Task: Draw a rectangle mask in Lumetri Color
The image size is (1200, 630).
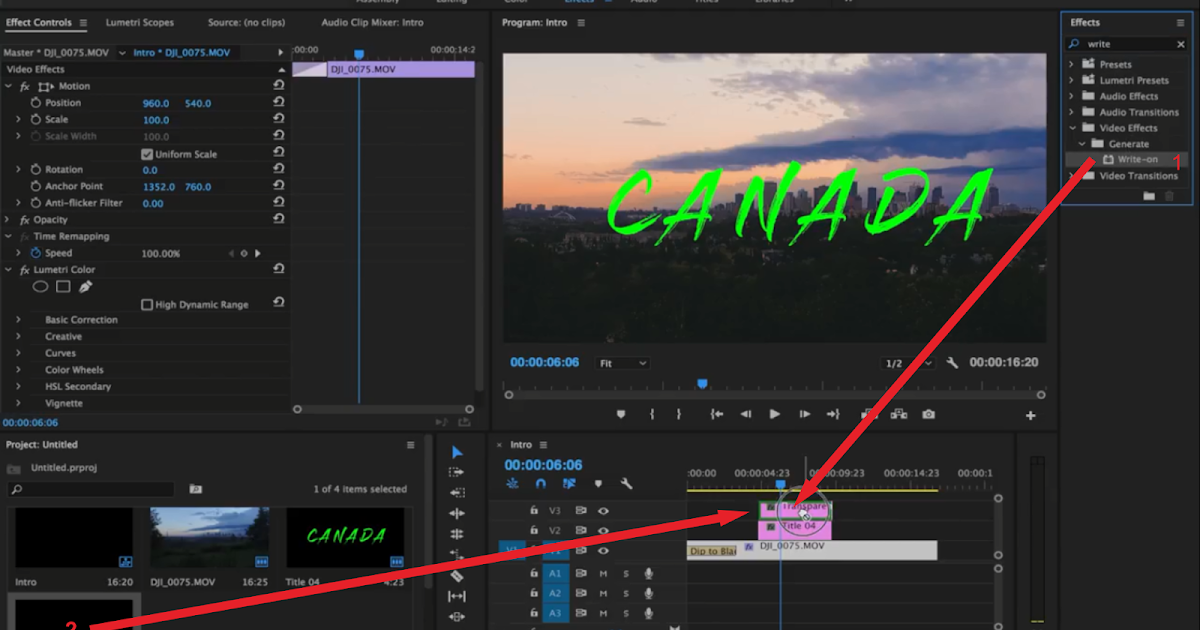Action: click(63, 287)
